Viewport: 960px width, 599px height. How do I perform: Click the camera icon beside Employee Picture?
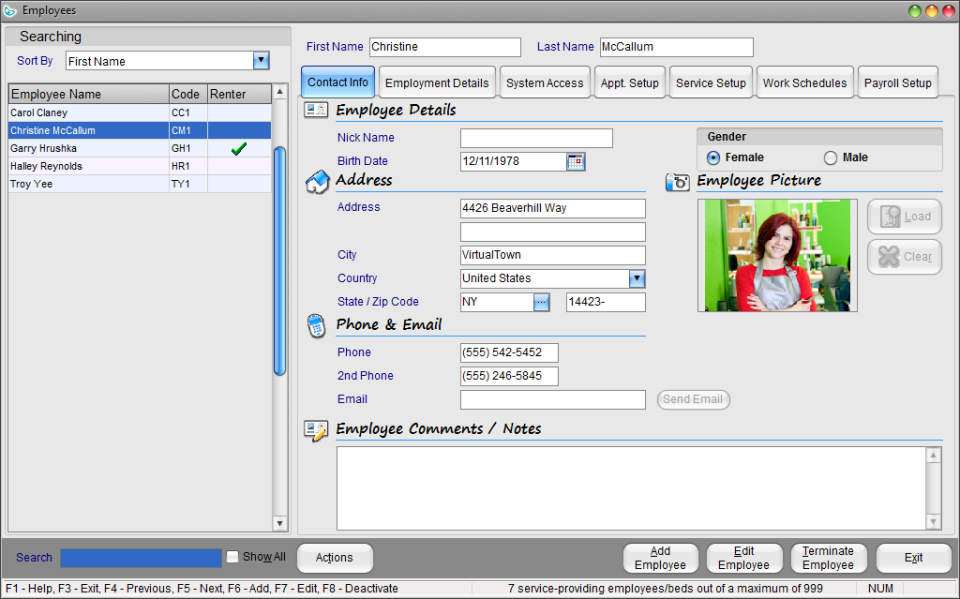[677, 182]
